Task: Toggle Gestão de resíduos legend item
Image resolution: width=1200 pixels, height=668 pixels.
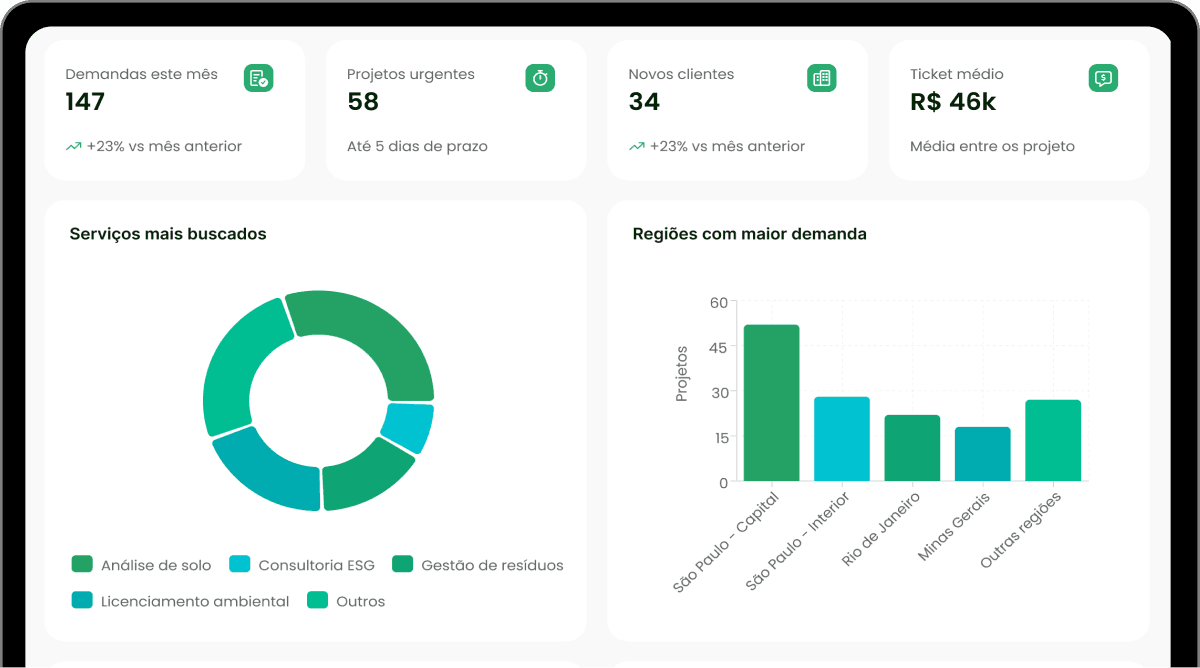Action: 477,565
